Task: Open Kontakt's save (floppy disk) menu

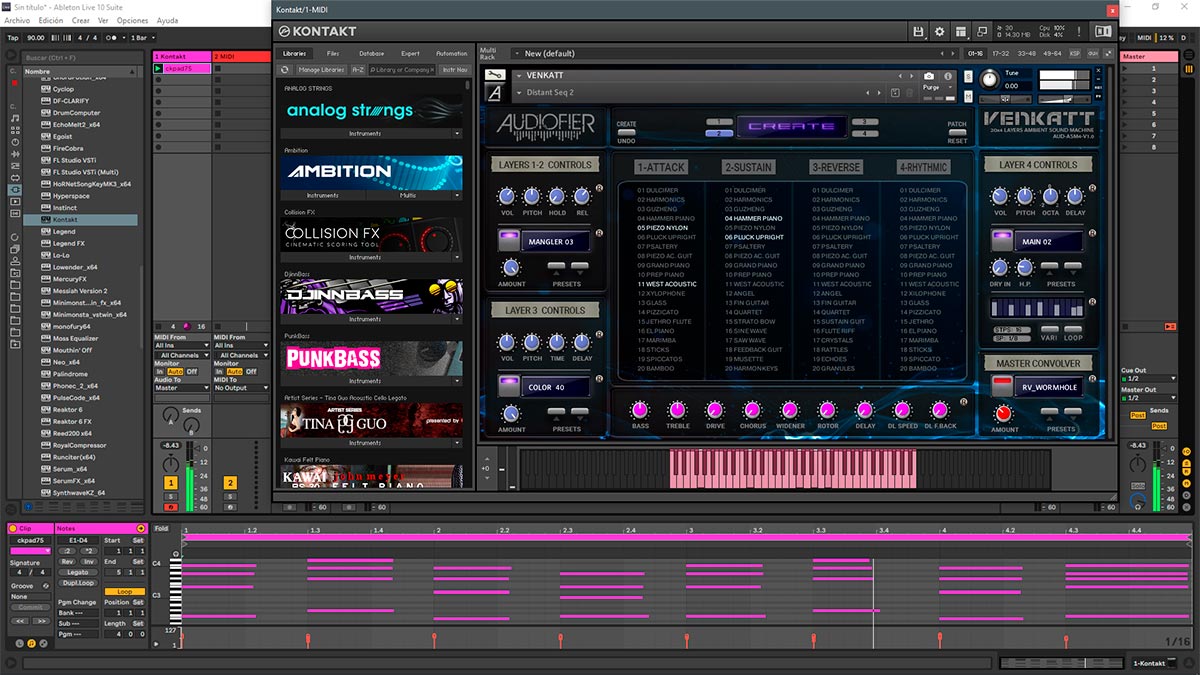Action: 918,32
